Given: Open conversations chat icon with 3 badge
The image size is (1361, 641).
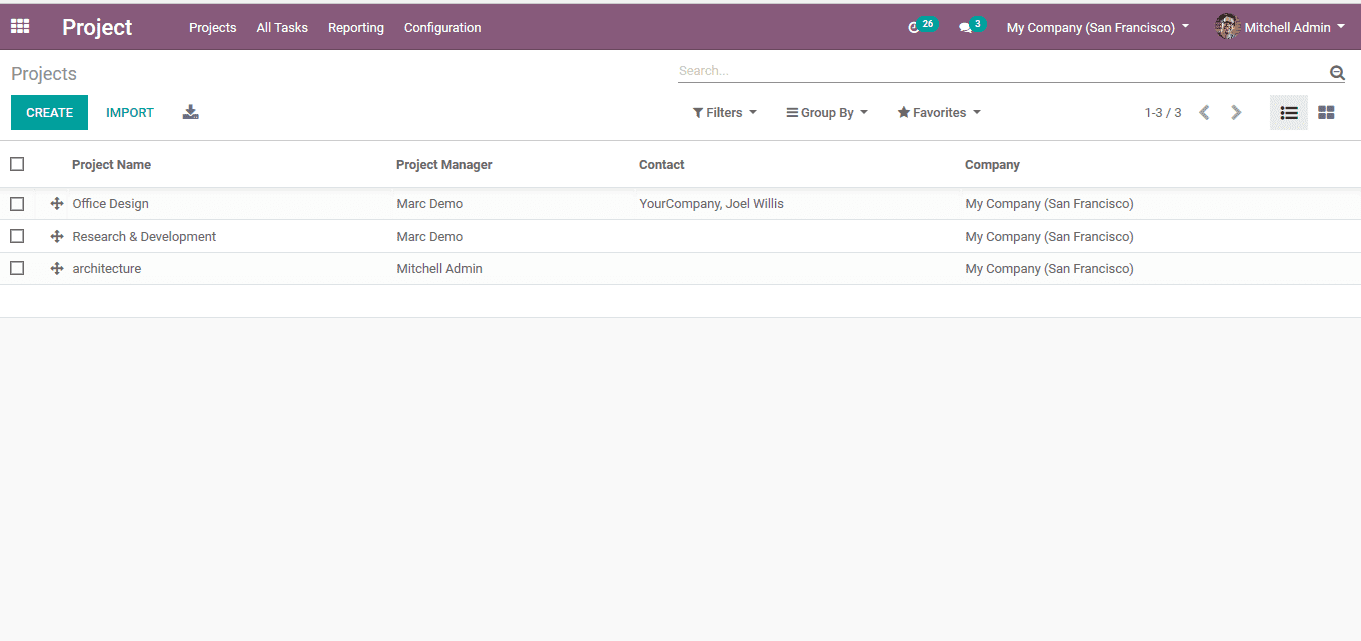Looking at the screenshot, I should click(972, 27).
